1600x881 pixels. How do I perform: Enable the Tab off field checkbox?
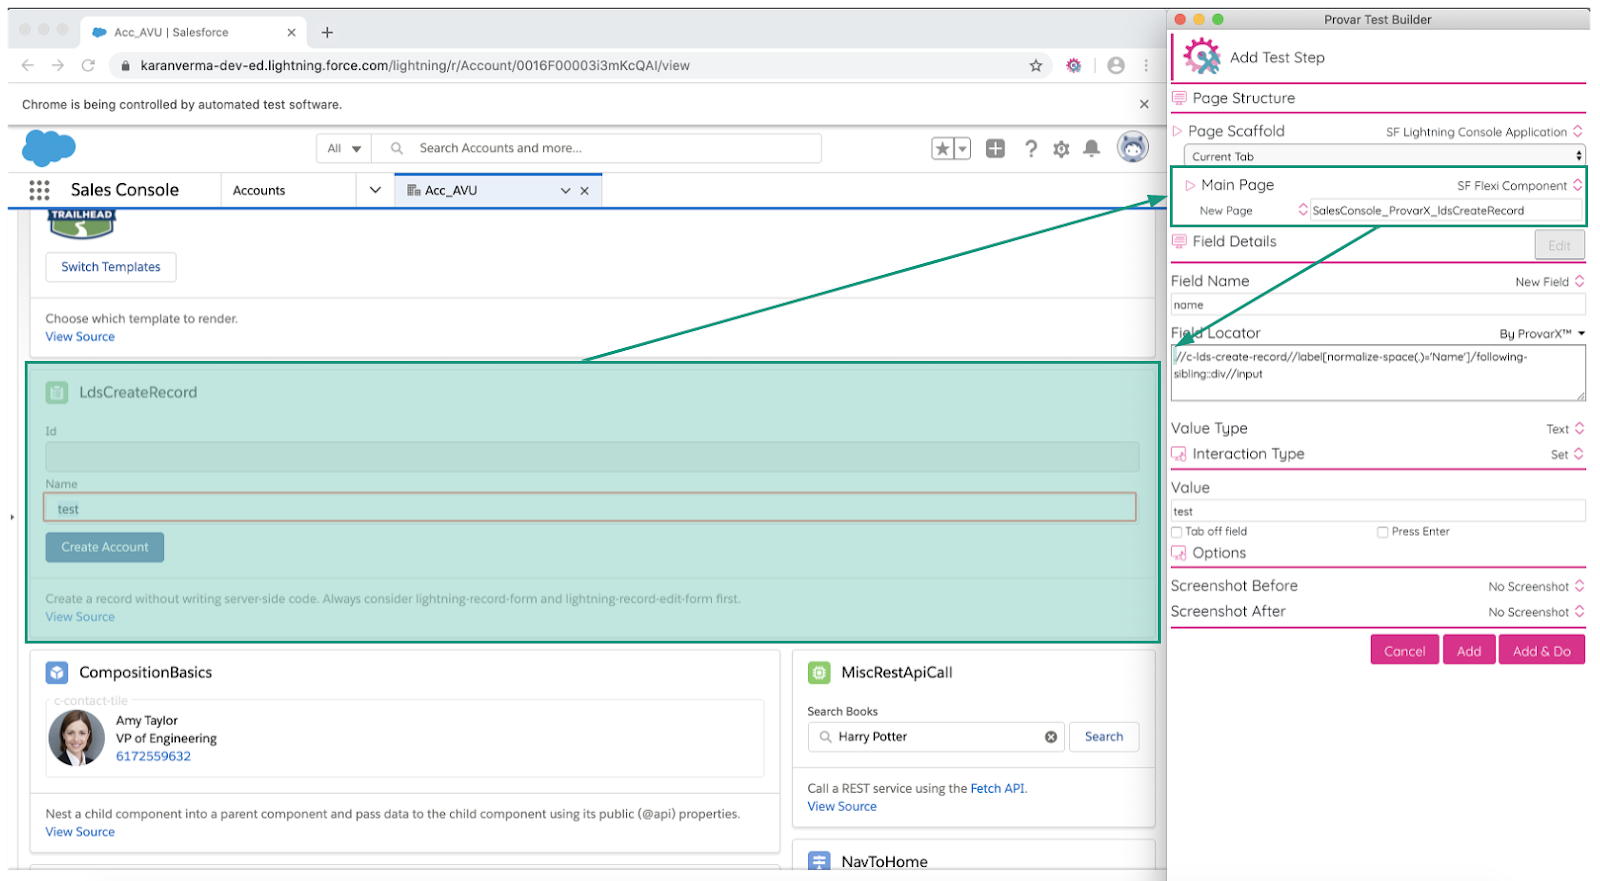pos(1177,532)
